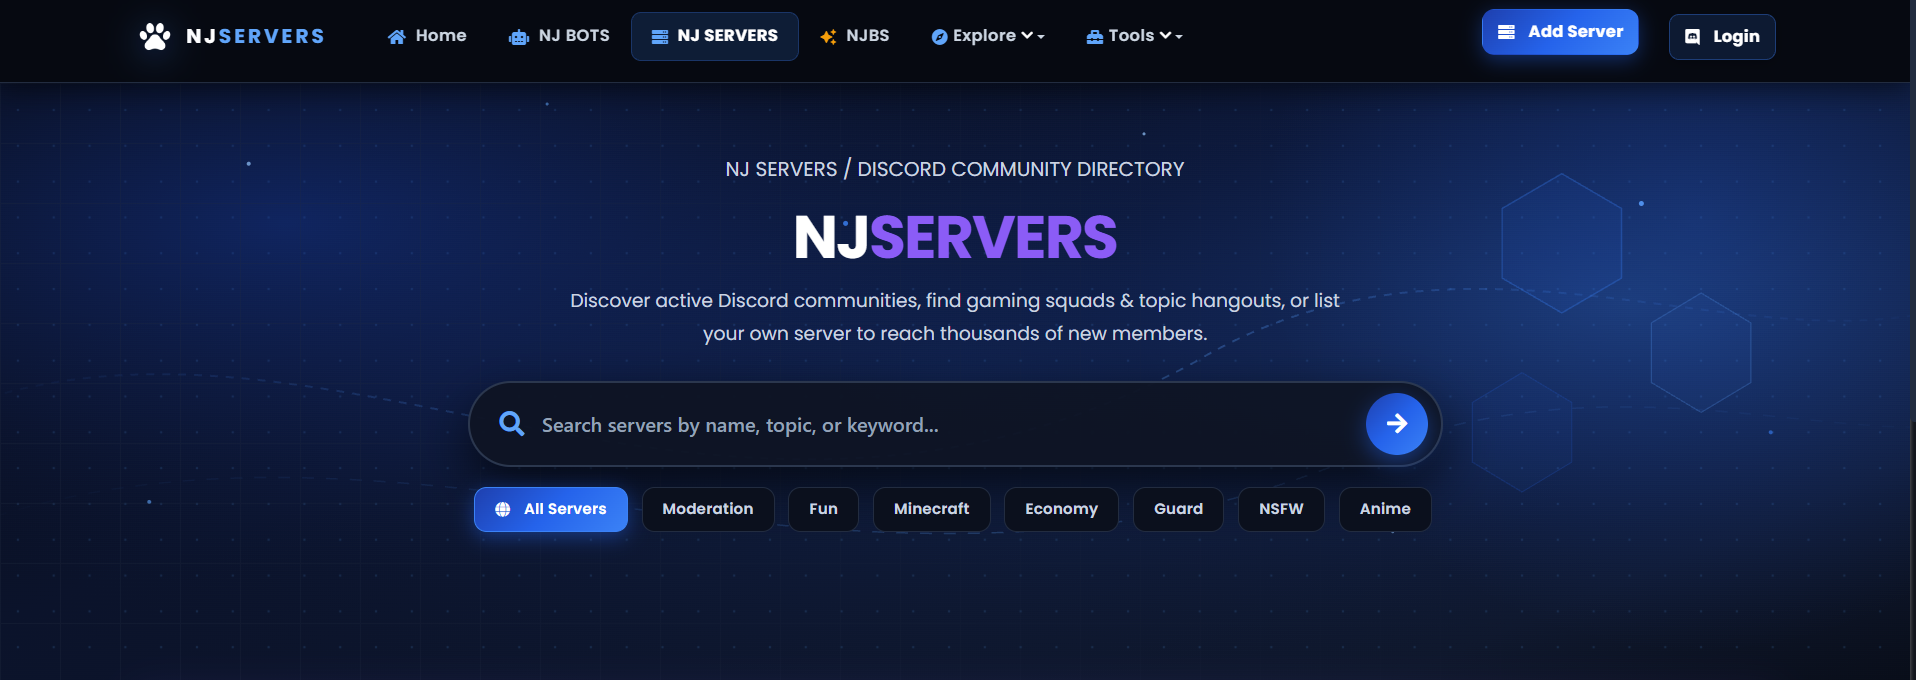Select the All Servers filter
This screenshot has height=680, width=1916.
click(551, 509)
